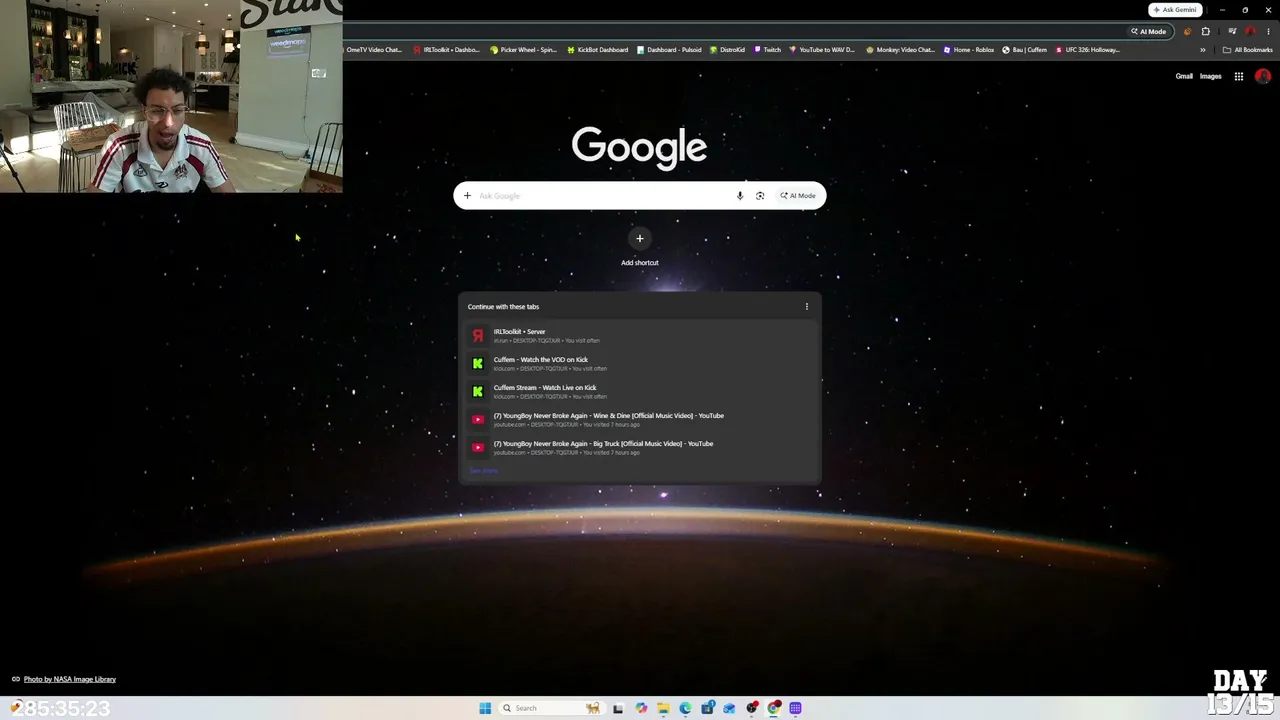Image resolution: width=1280 pixels, height=720 pixels.
Task: Open AI Mode from the Google search box
Action: 799,196
